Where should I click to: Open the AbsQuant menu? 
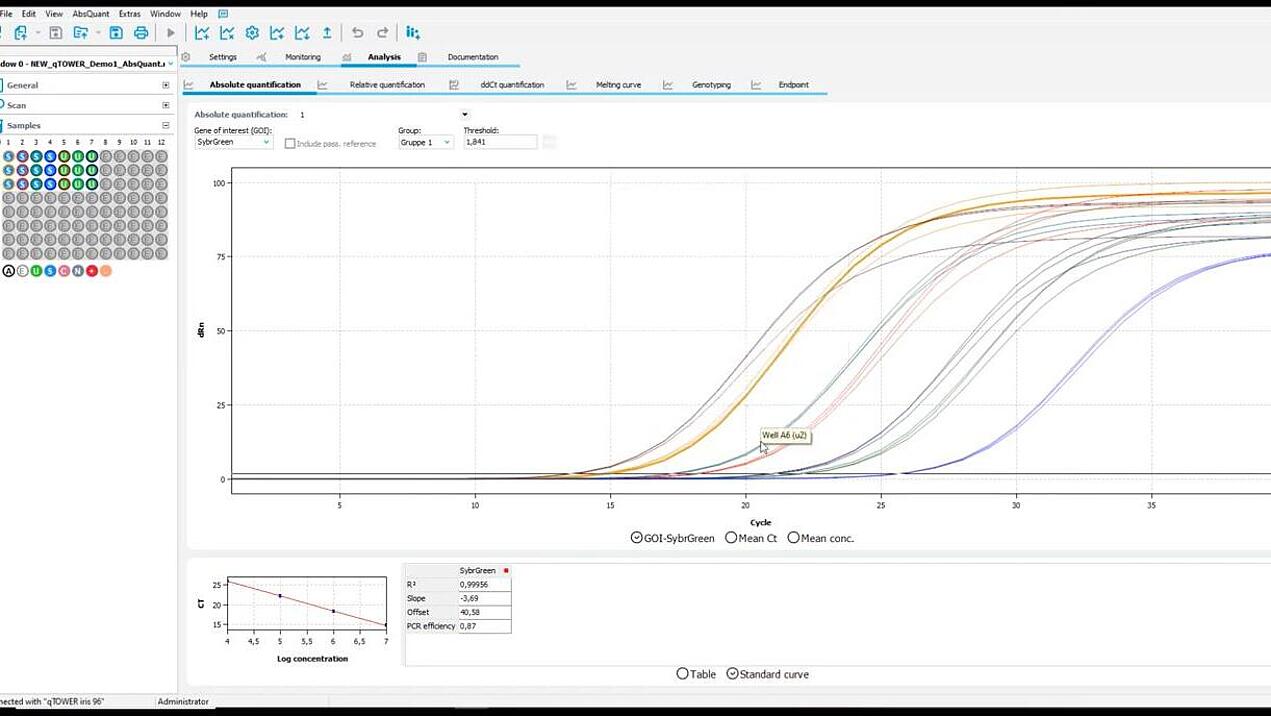91,14
